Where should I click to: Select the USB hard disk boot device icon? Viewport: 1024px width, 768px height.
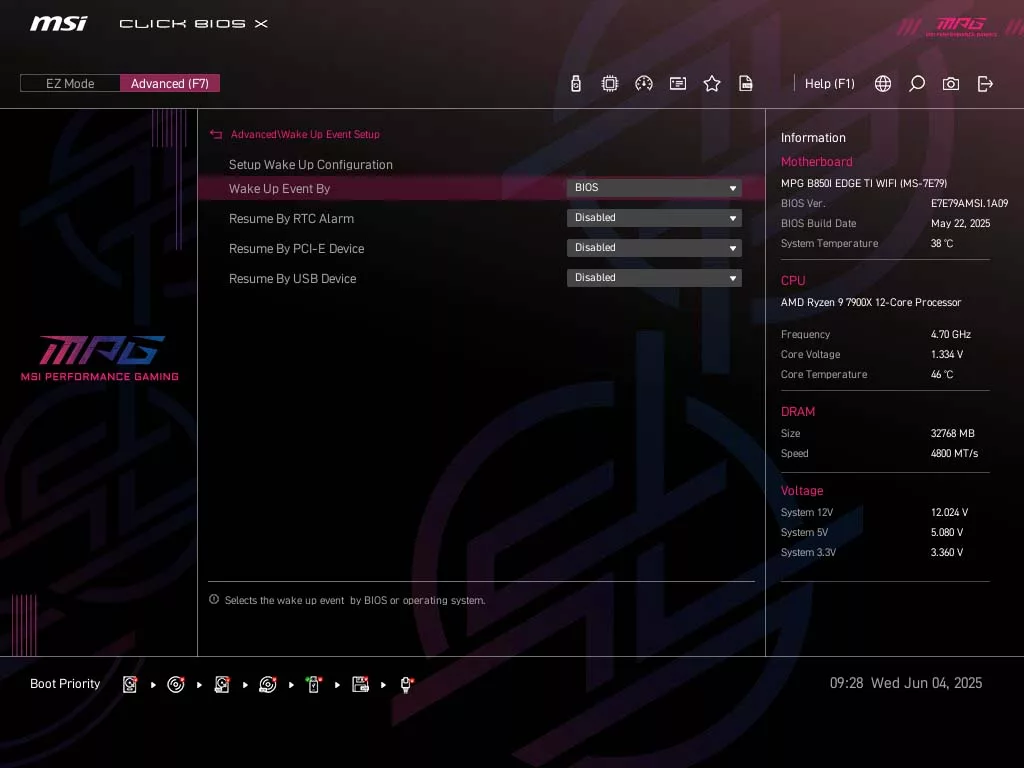[222, 684]
